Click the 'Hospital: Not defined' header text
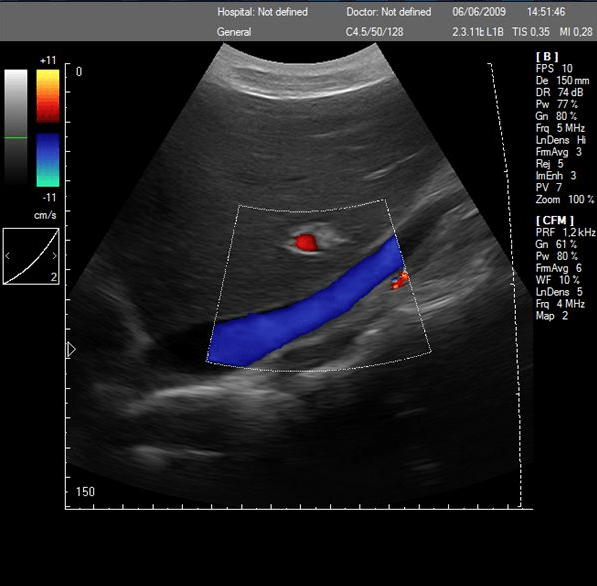 (262, 12)
